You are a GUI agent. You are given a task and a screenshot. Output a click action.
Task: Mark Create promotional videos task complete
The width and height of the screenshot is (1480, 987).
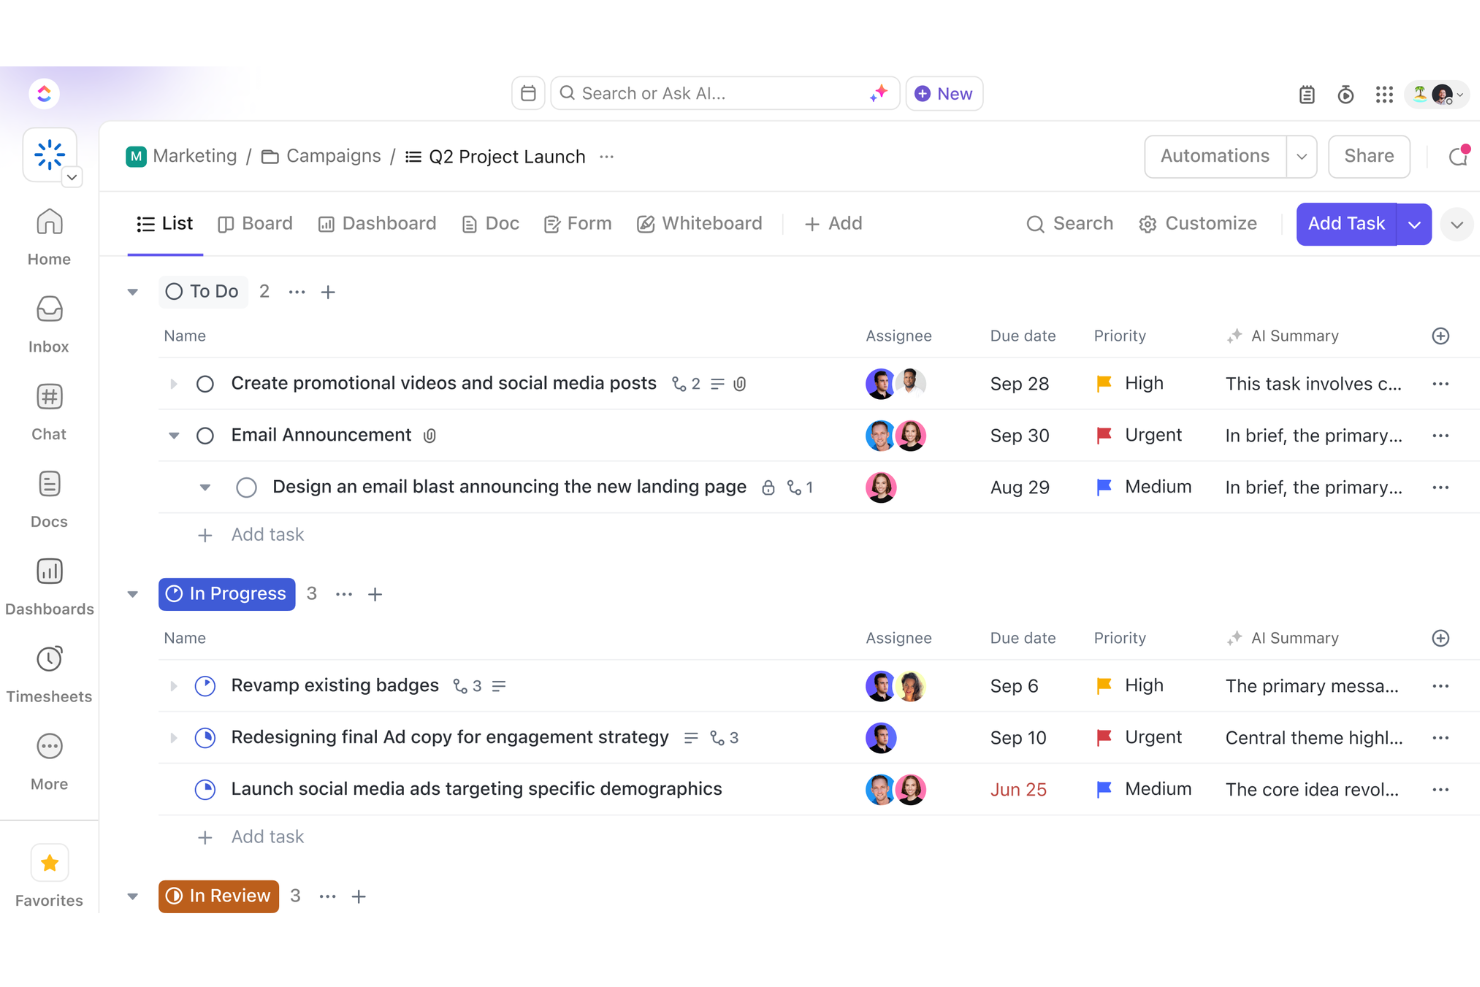[x=205, y=383]
